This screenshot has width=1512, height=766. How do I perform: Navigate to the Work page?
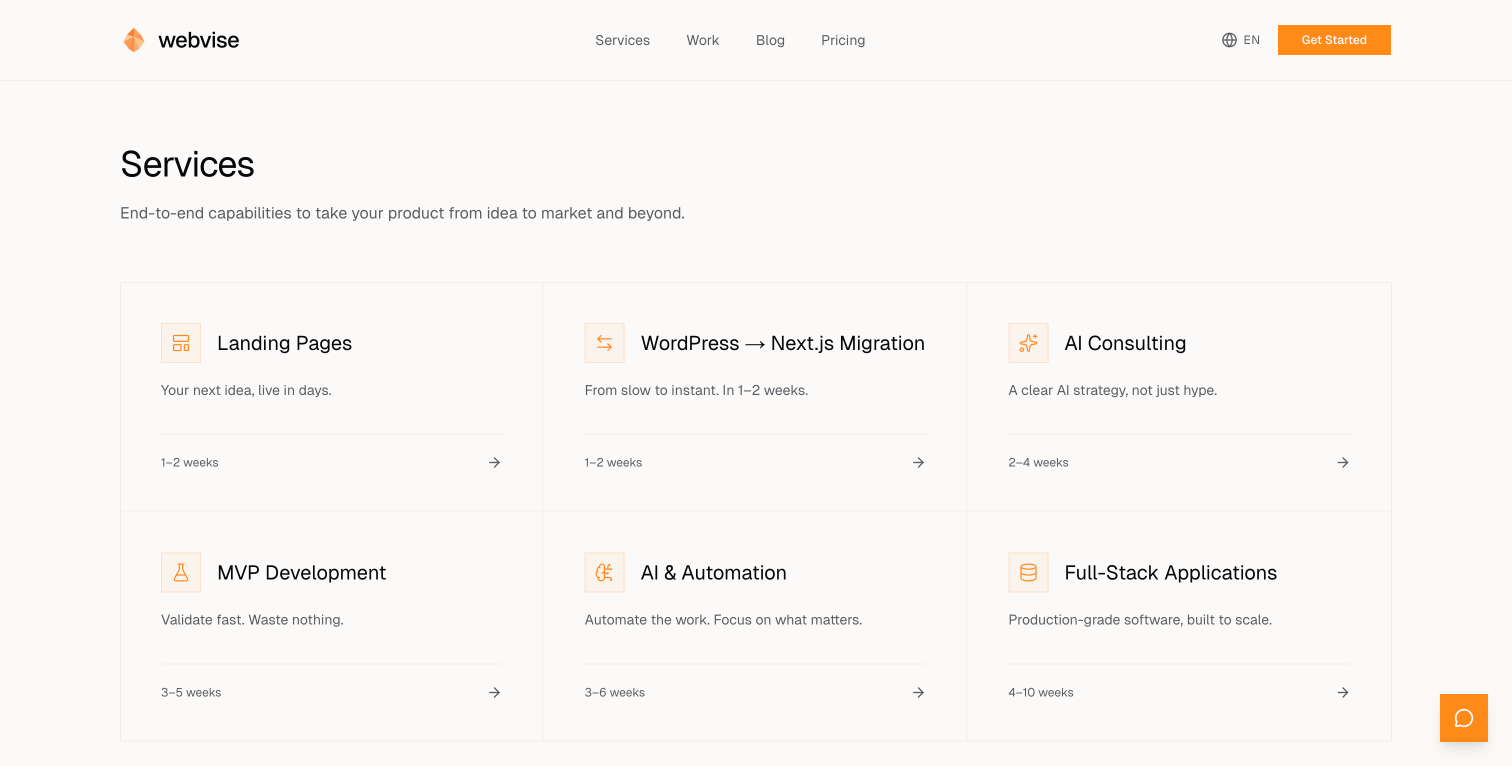[702, 40]
